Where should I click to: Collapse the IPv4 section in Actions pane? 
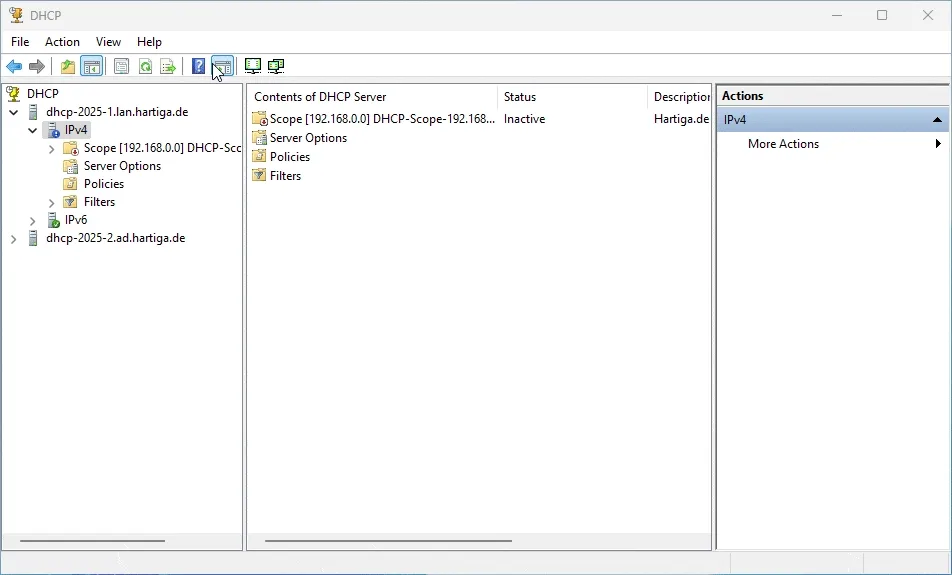pos(937,120)
